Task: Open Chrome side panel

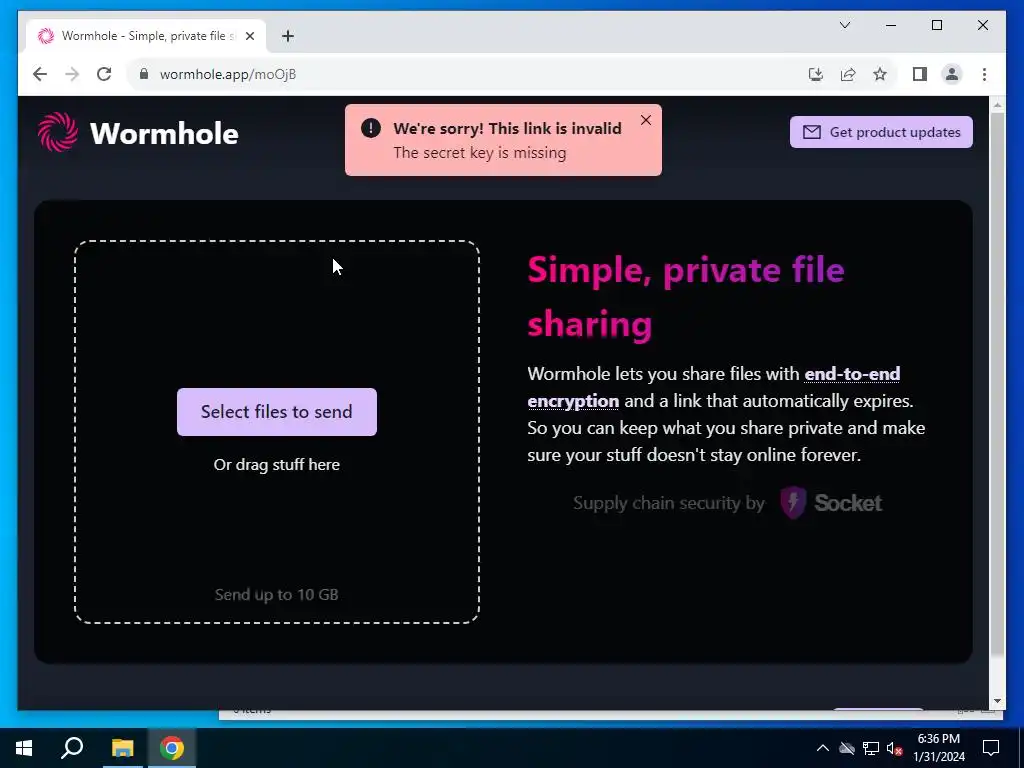Action: 920,74
